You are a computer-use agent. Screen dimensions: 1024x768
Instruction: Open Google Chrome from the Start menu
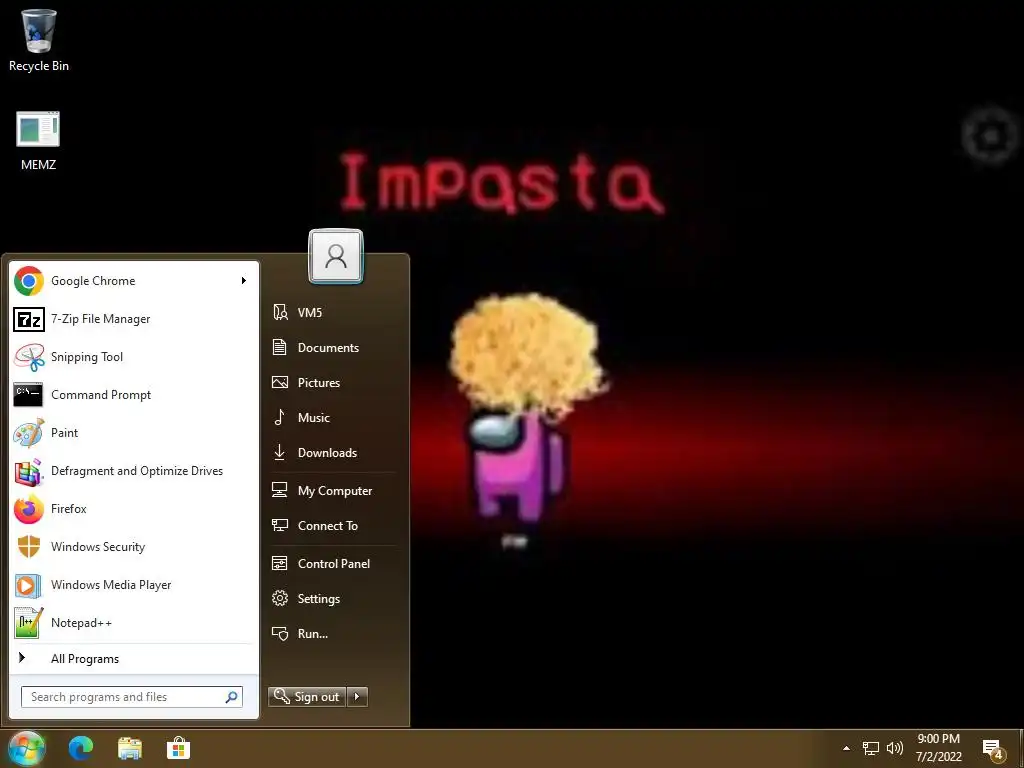pos(134,281)
